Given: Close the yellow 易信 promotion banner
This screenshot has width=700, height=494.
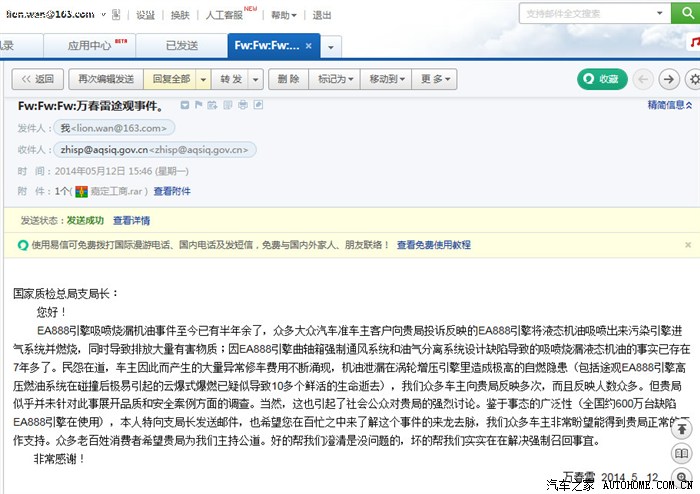Looking at the screenshot, I should pyautogui.click(x=690, y=244).
